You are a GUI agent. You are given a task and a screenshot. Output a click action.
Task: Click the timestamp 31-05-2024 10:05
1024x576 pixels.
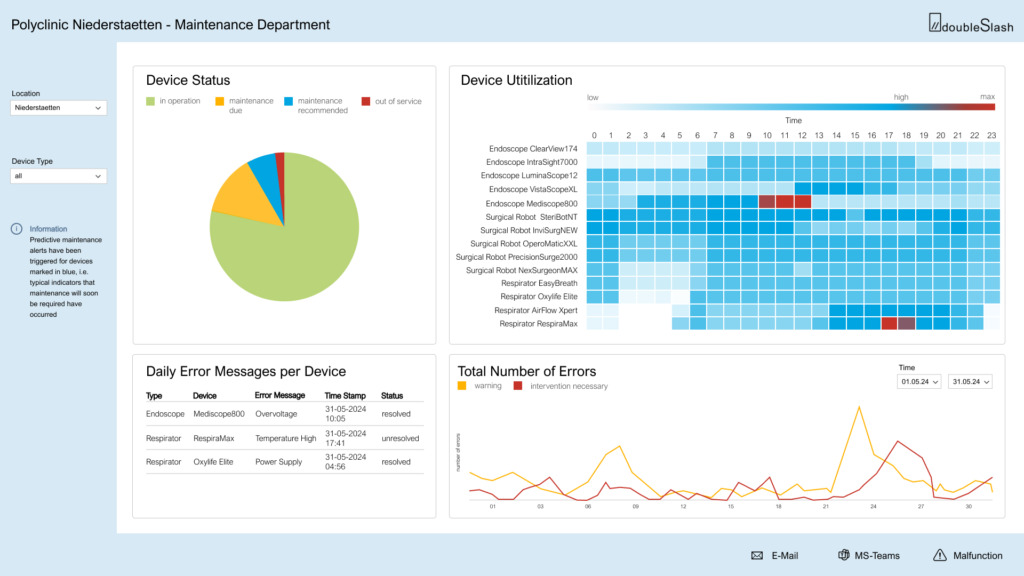click(x=345, y=414)
